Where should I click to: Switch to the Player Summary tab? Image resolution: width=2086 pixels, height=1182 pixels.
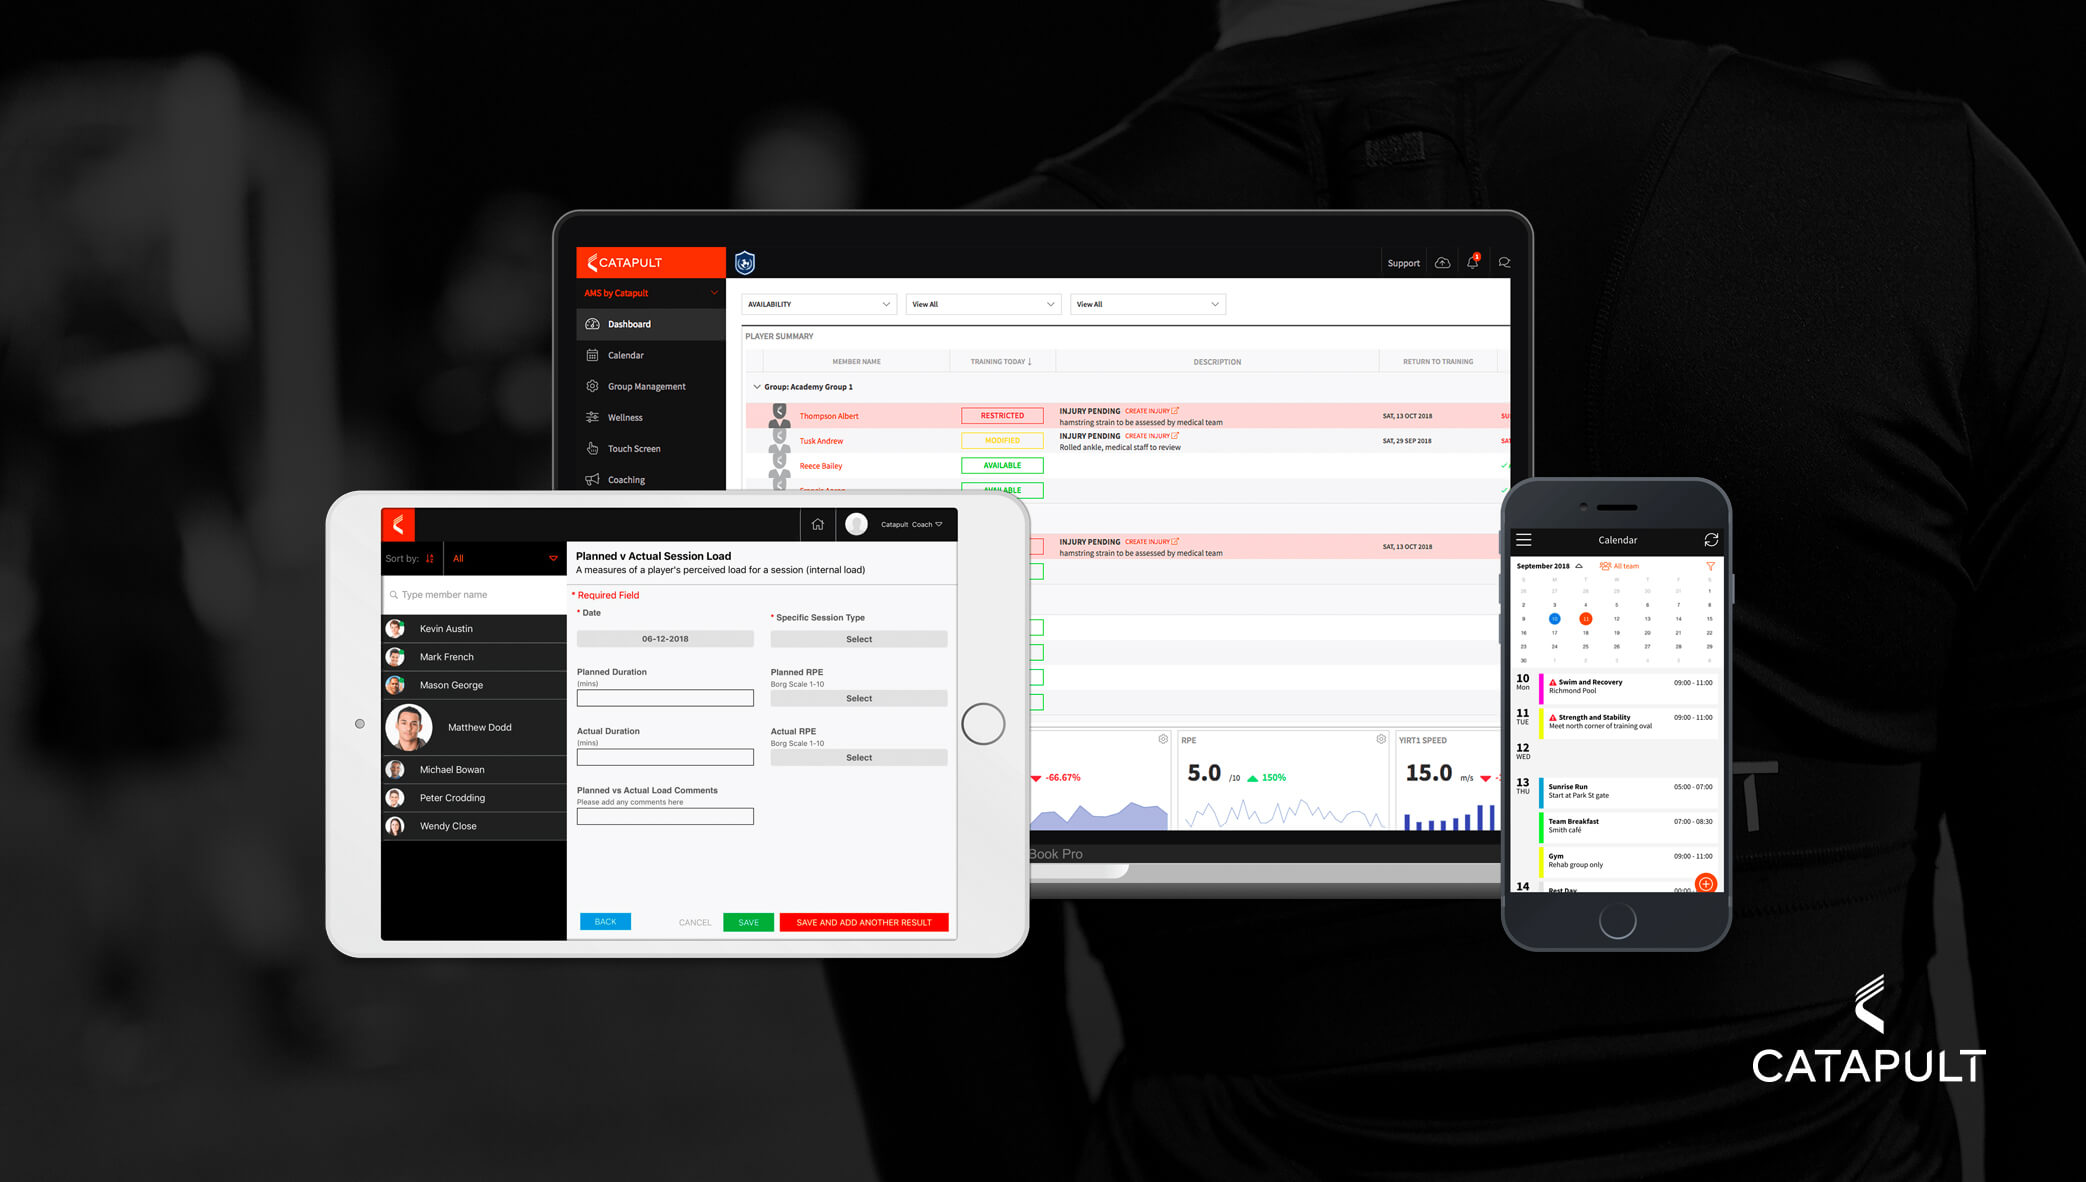(779, 335)
